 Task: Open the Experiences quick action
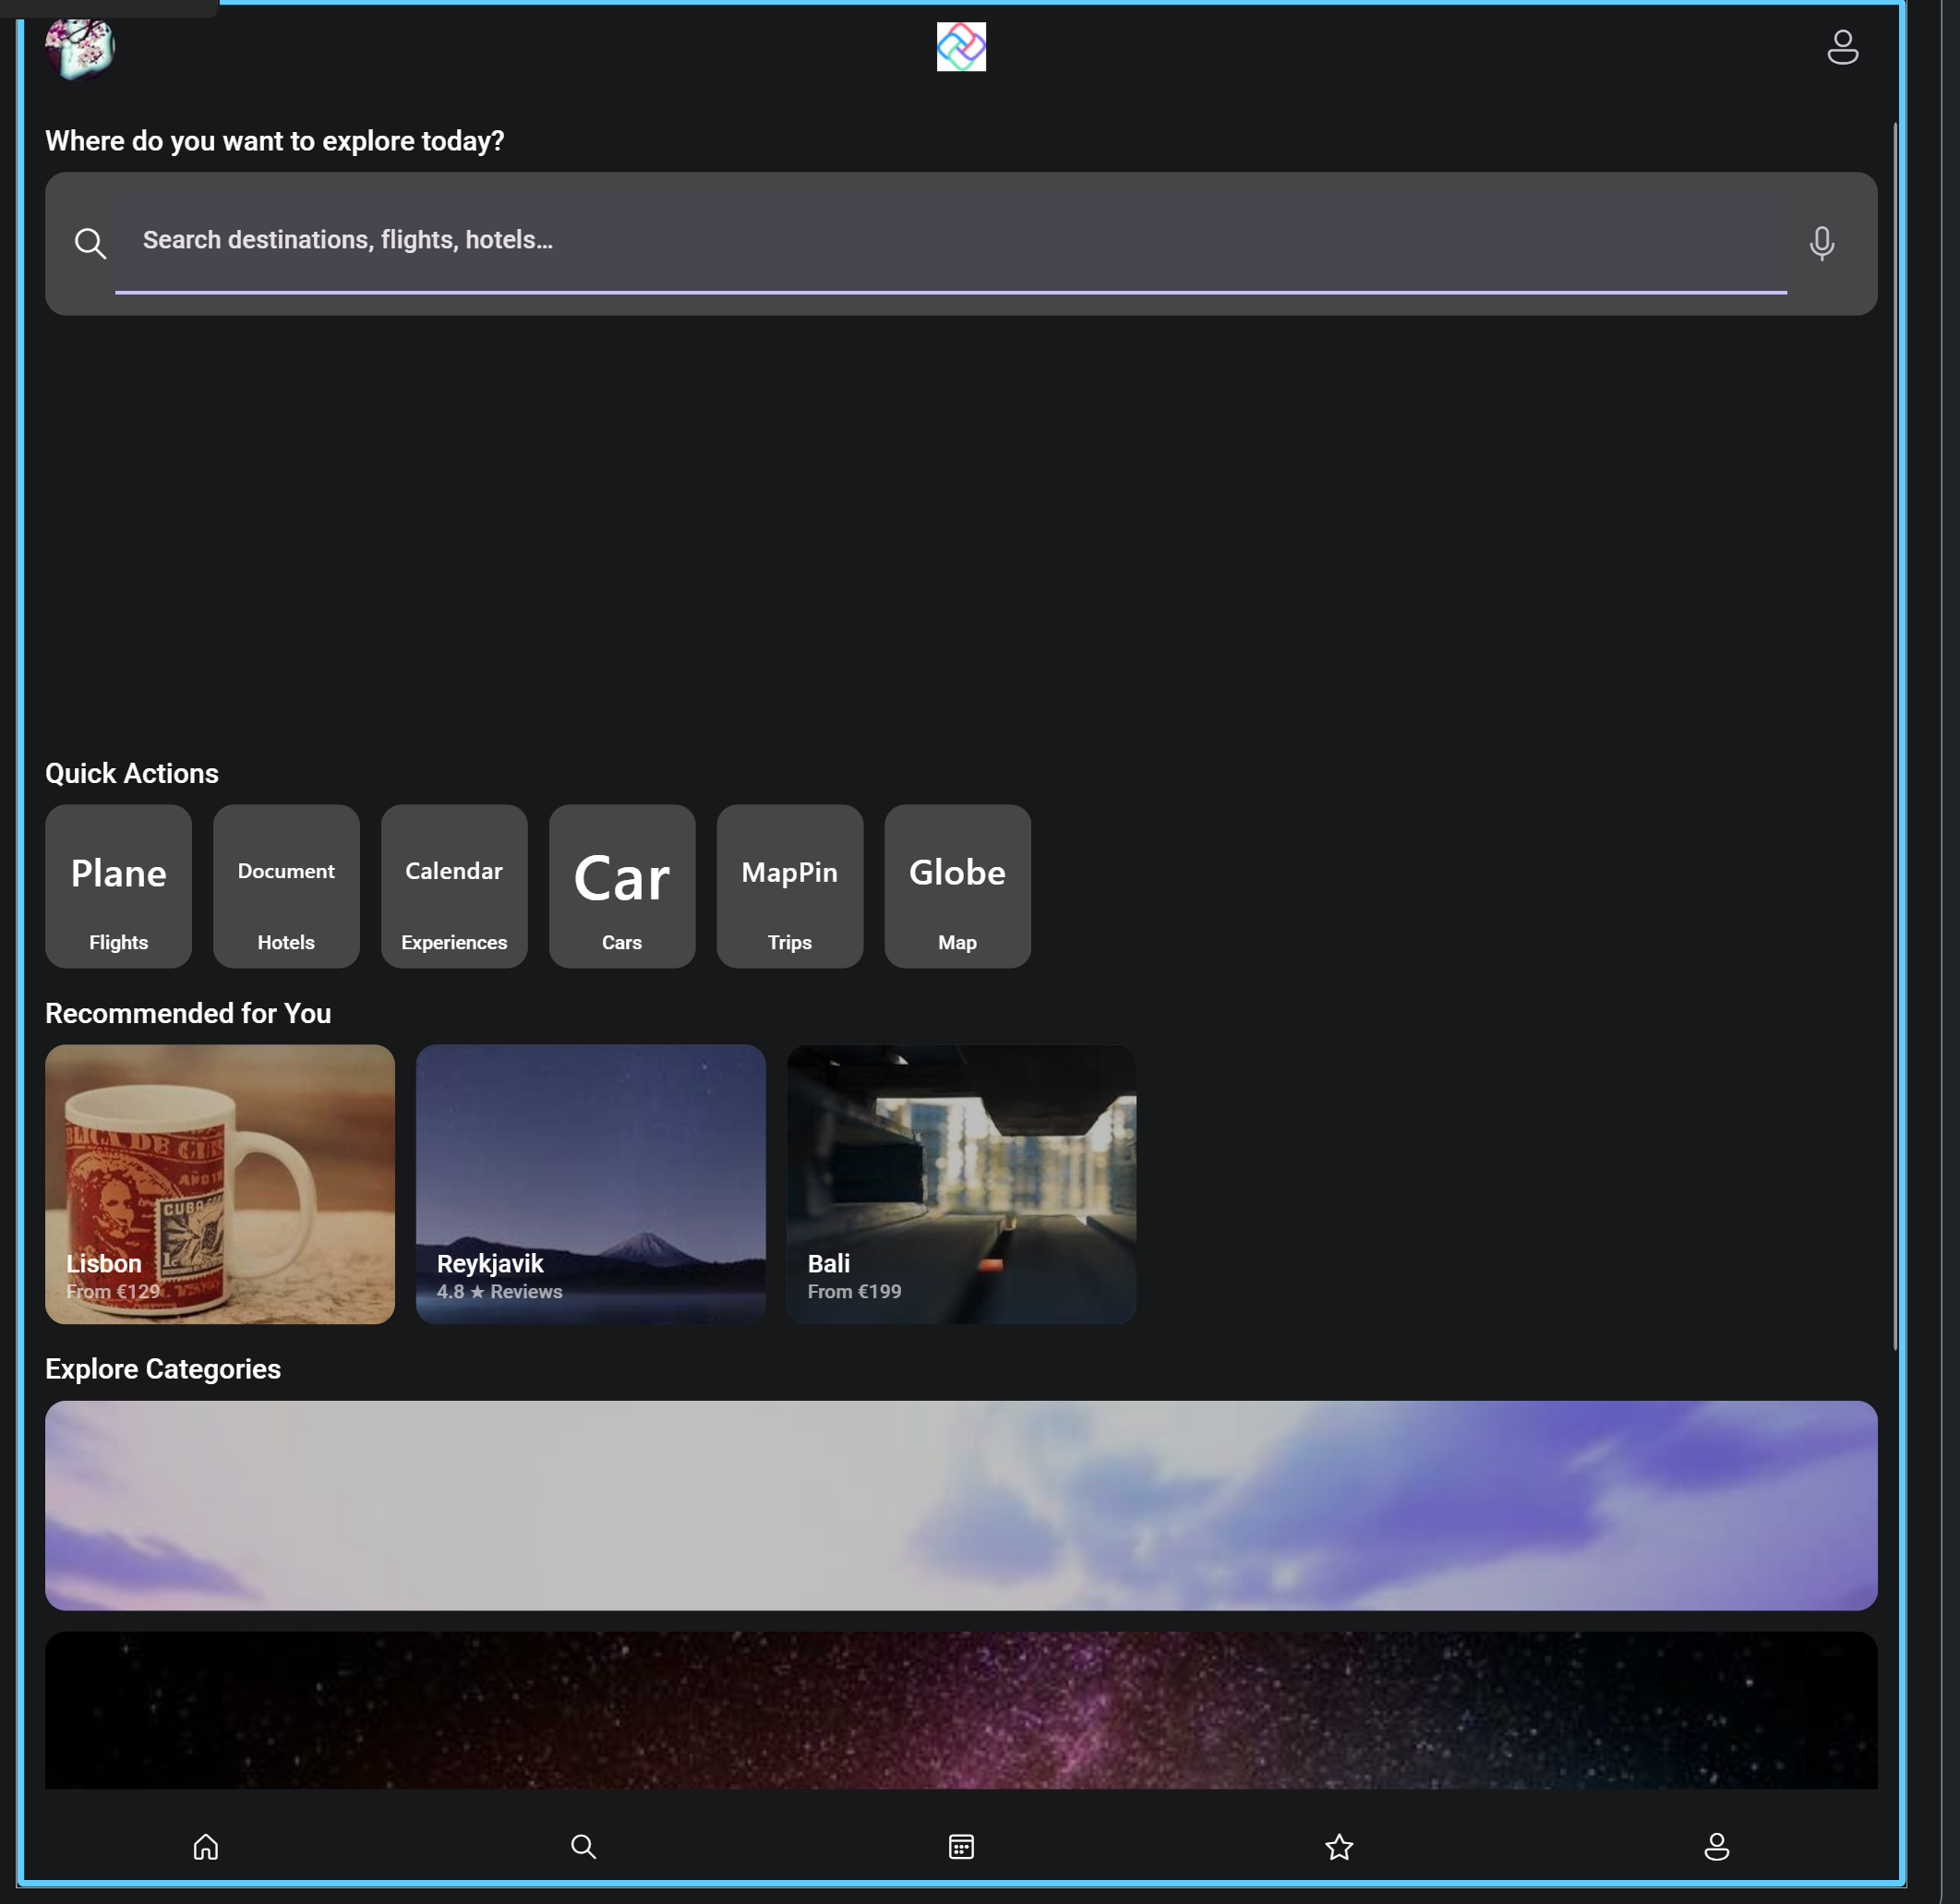[x=454, y=886]
